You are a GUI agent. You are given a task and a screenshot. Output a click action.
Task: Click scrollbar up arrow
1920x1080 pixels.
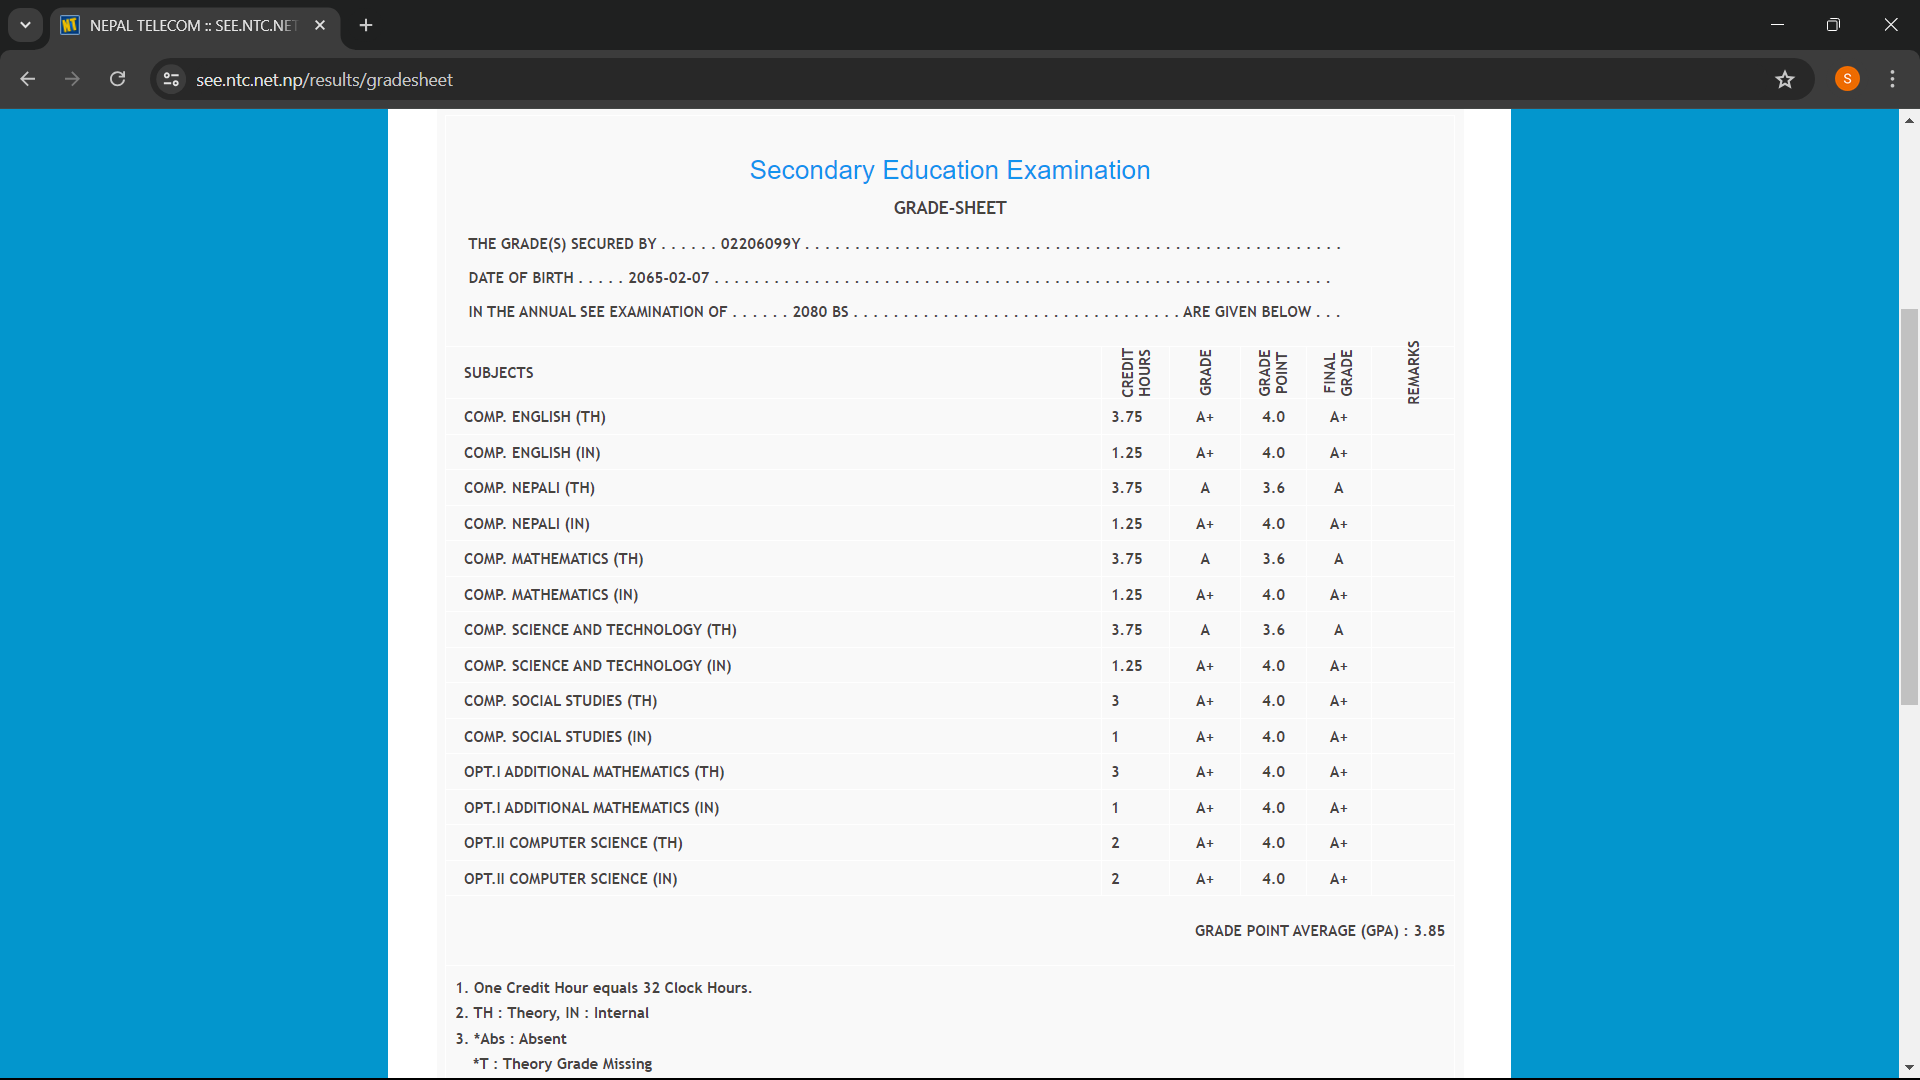coord(1909,121)
